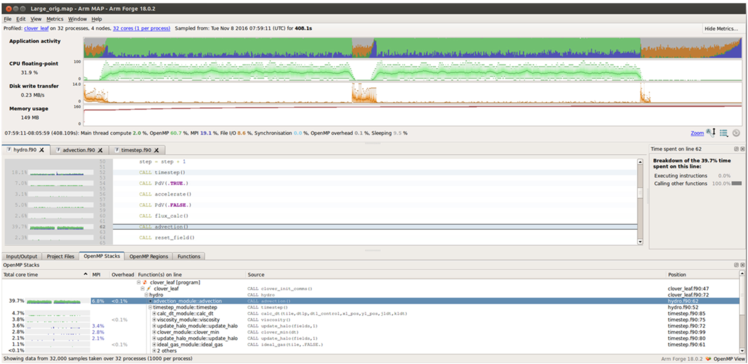Screen dimensions: 748x364
Task: Open the Edit menu
Action: [x=21, y=19]
